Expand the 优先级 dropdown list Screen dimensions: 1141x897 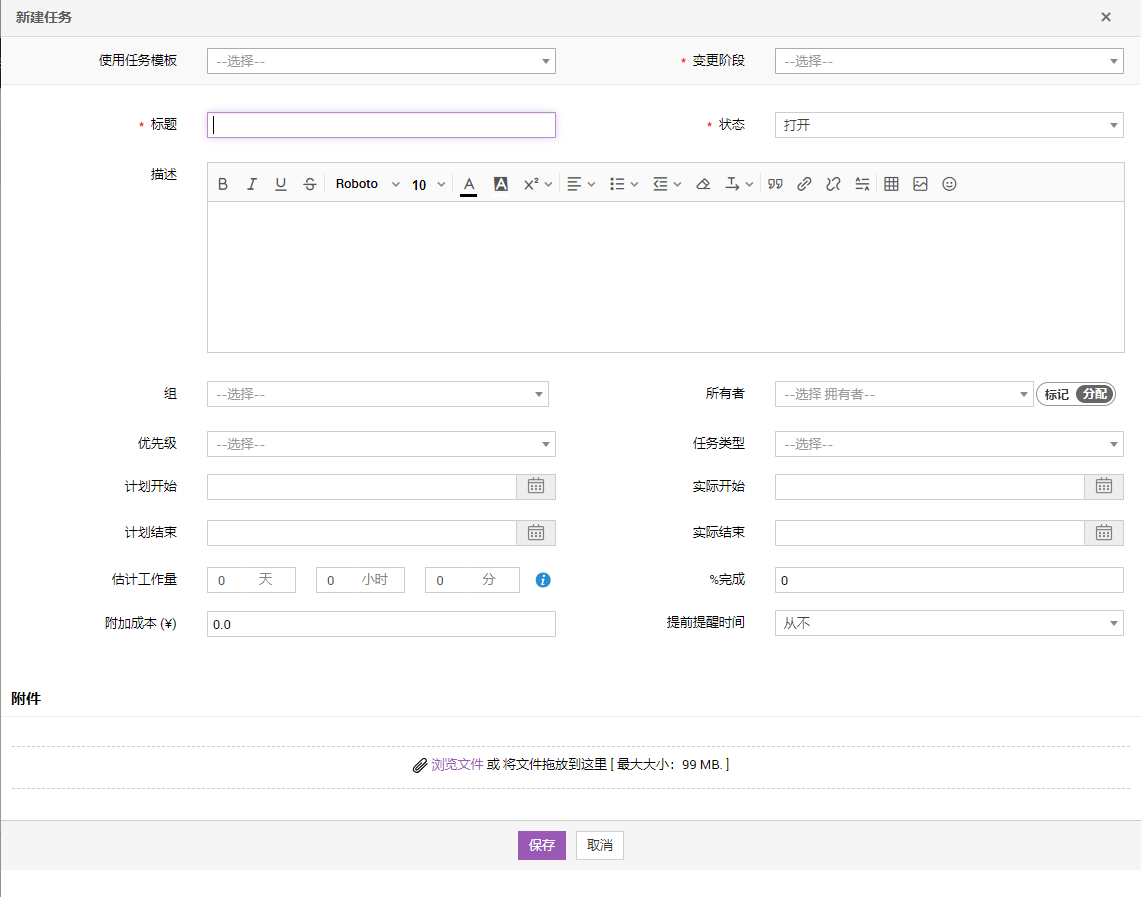[381, 444]
